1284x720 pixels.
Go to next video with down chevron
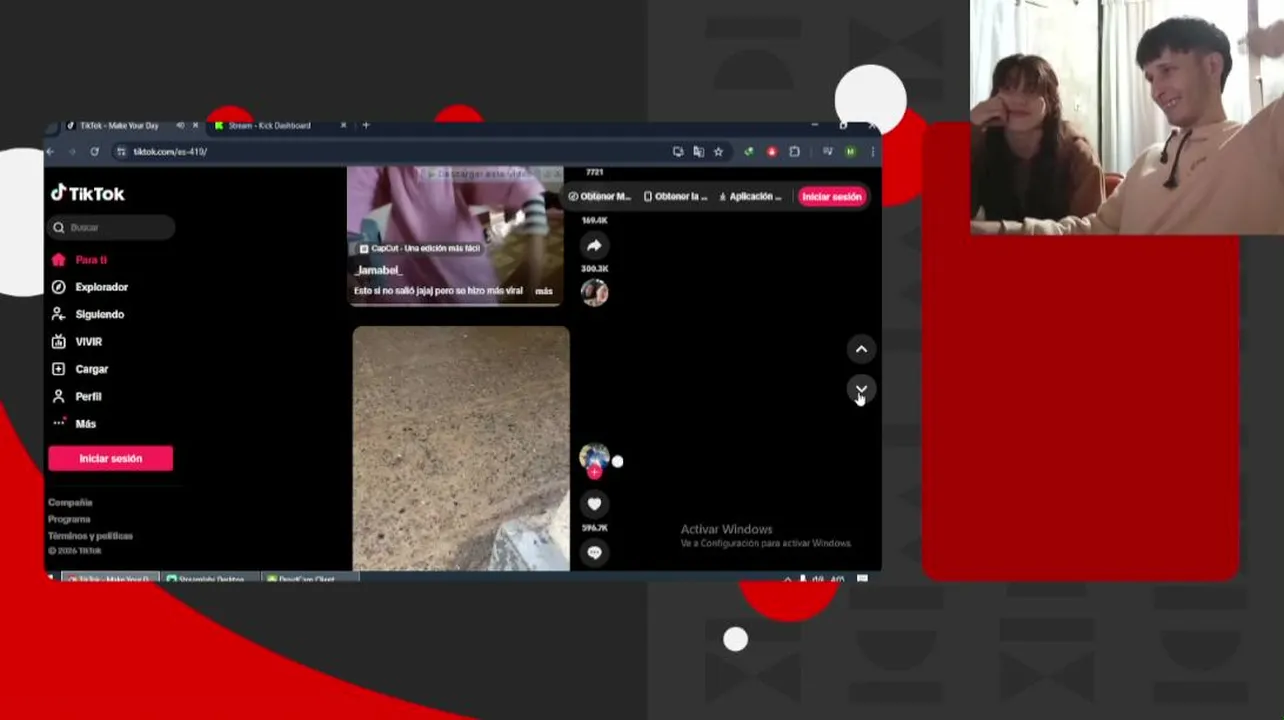[861, 389]
